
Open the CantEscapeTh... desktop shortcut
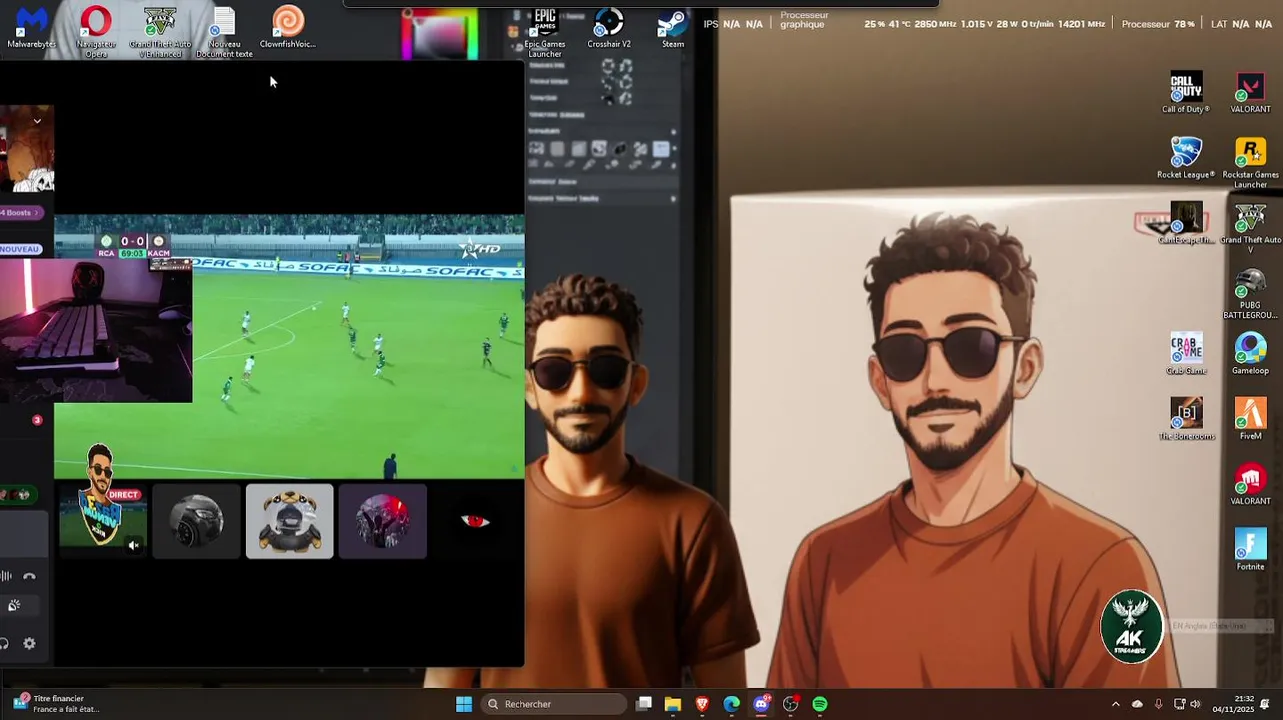coord(1186,223)
